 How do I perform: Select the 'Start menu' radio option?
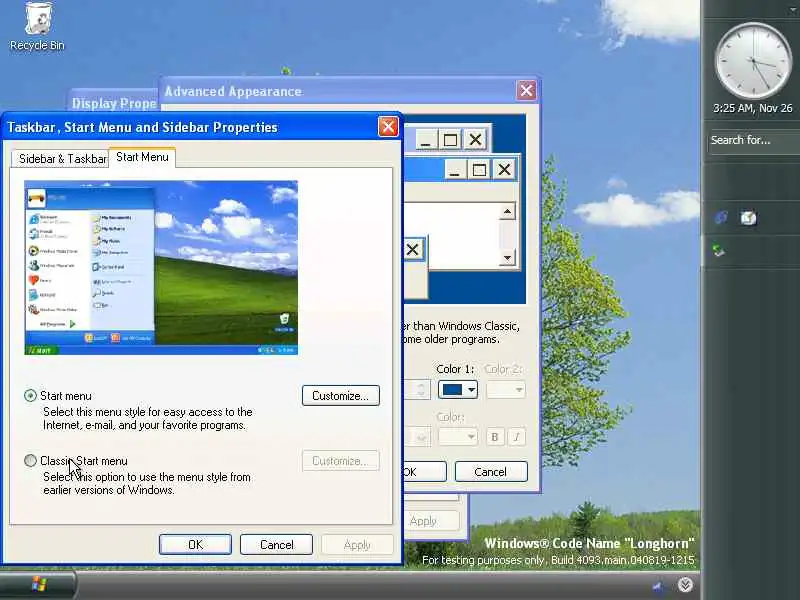(x=30, y=396)
